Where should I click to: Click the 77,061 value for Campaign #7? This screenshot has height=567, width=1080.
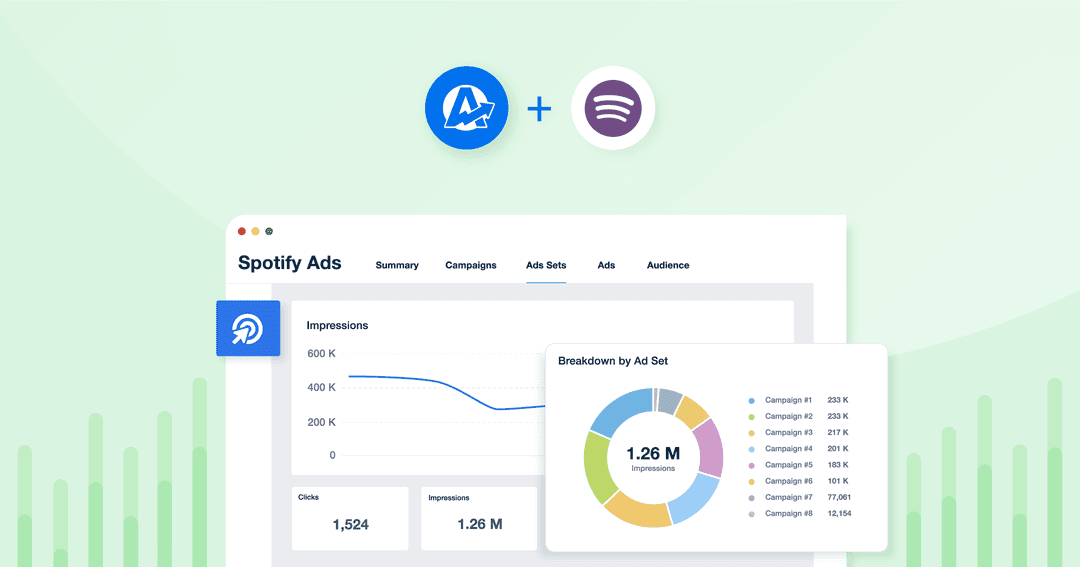840,497
